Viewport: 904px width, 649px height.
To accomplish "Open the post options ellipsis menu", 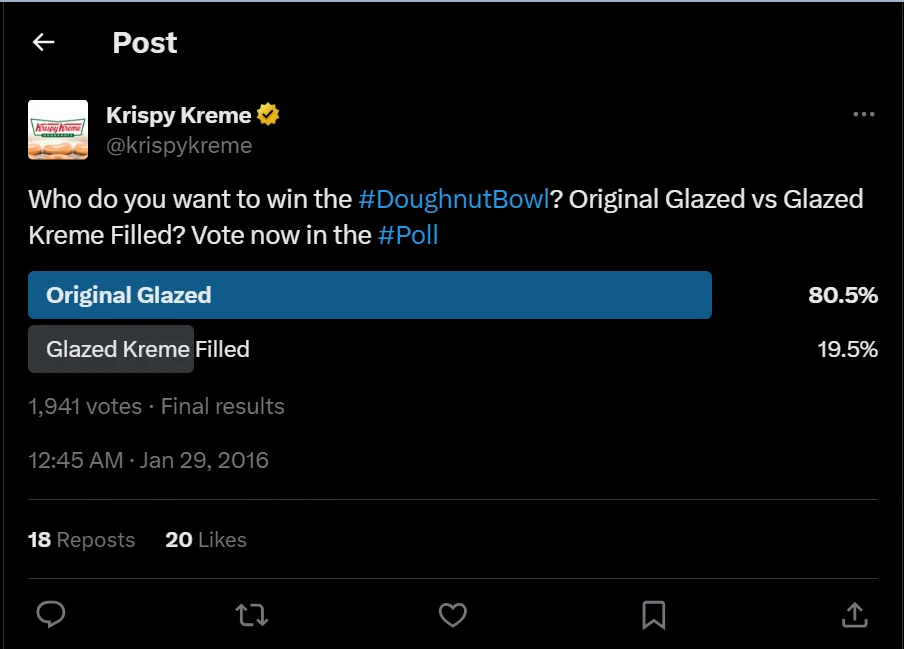I will point(864,114).
